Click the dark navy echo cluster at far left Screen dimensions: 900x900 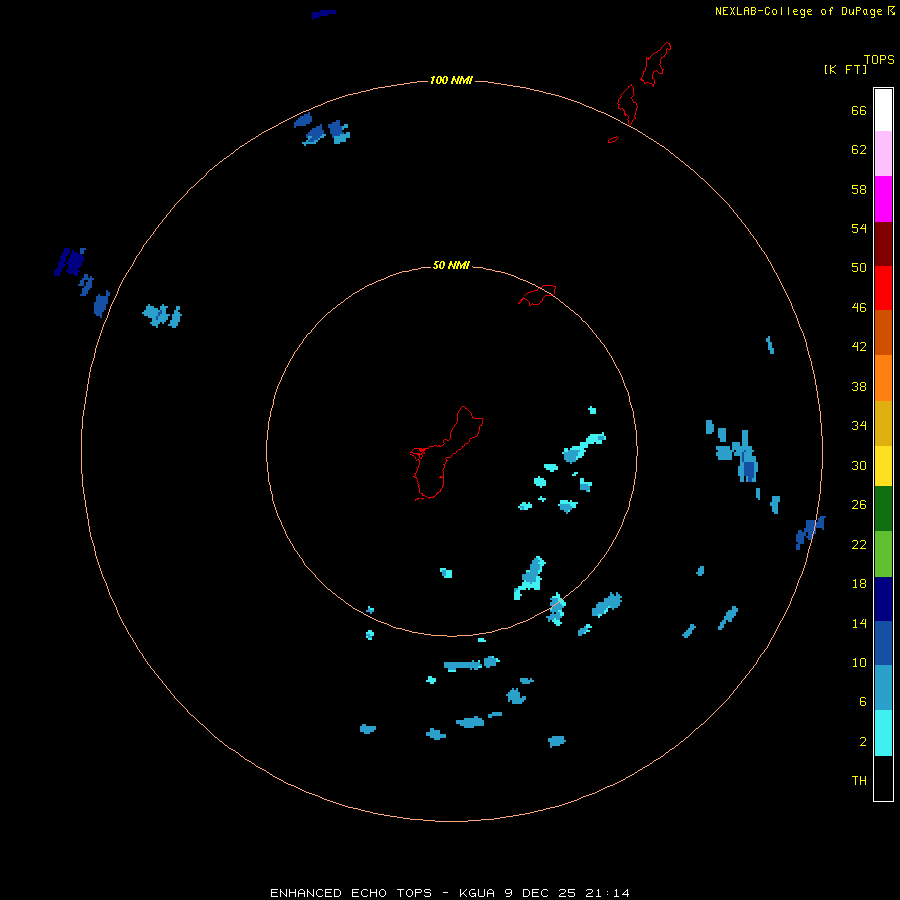click(x=69, y=262)
